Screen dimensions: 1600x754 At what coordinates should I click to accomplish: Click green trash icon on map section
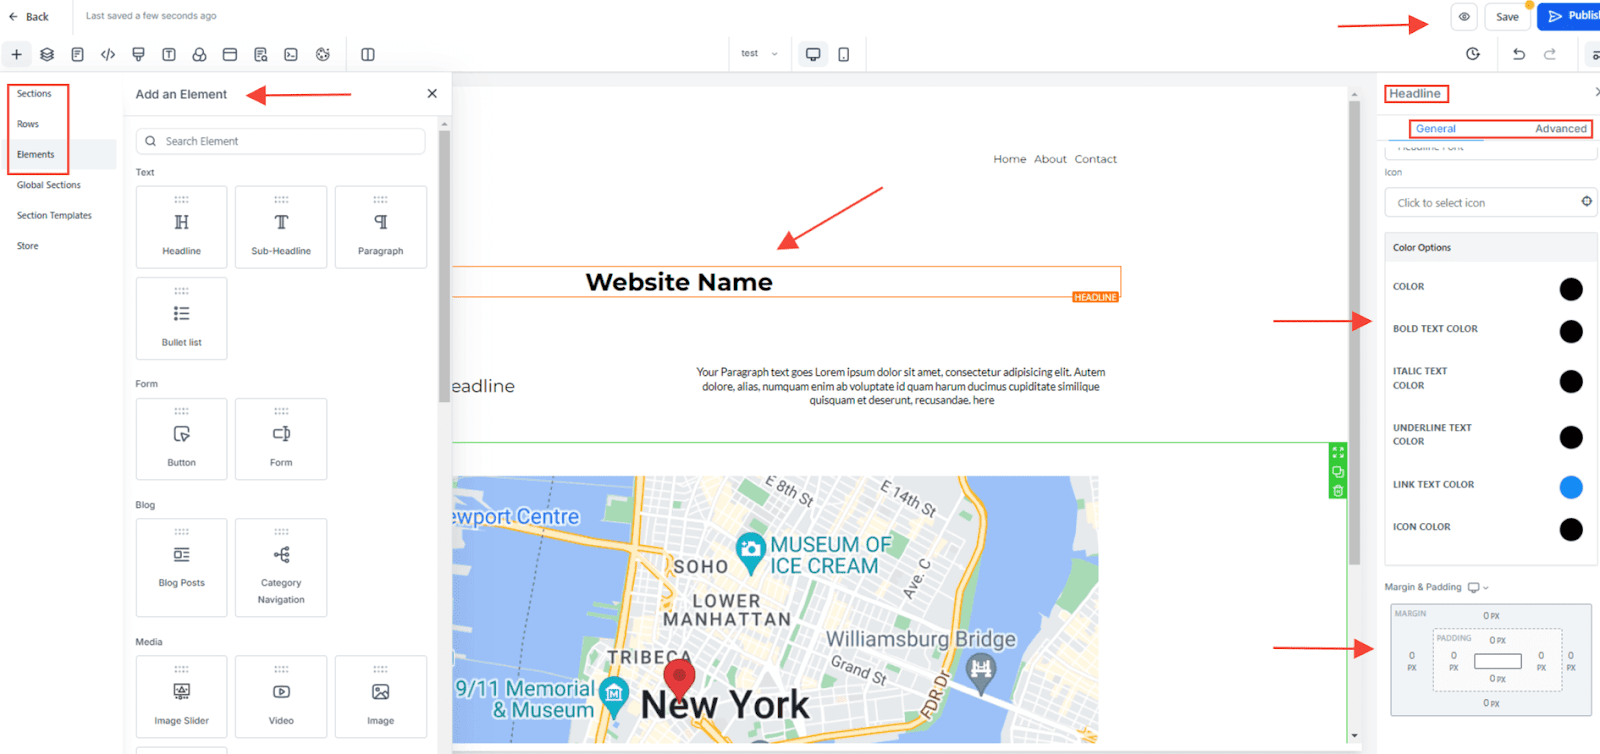pyautogui.click(x=1338, y=491)
